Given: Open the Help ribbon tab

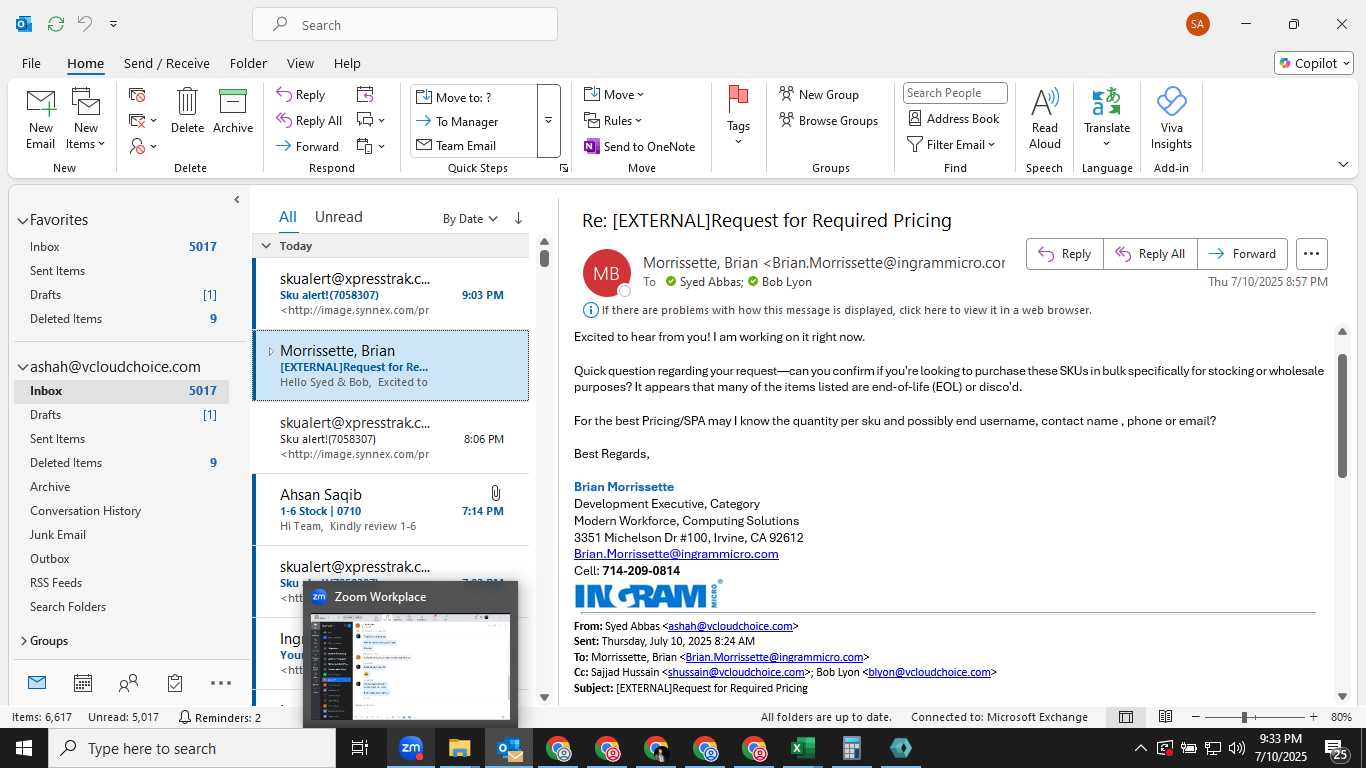Looking at the screenshot, I should 347,63.
